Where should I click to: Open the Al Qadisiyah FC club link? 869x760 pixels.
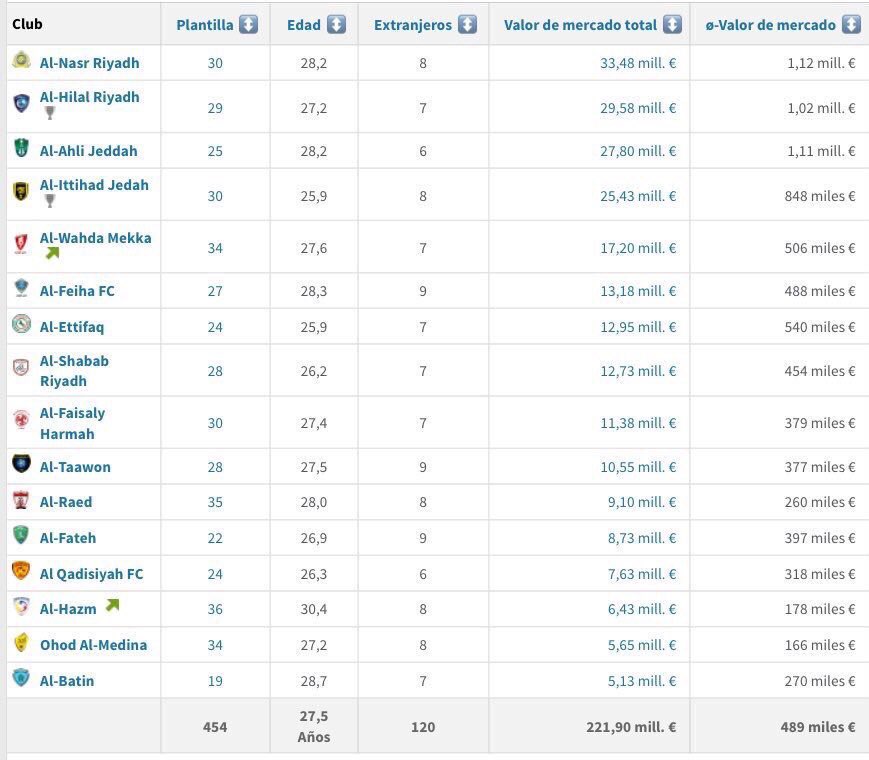[x=91, y=574]
